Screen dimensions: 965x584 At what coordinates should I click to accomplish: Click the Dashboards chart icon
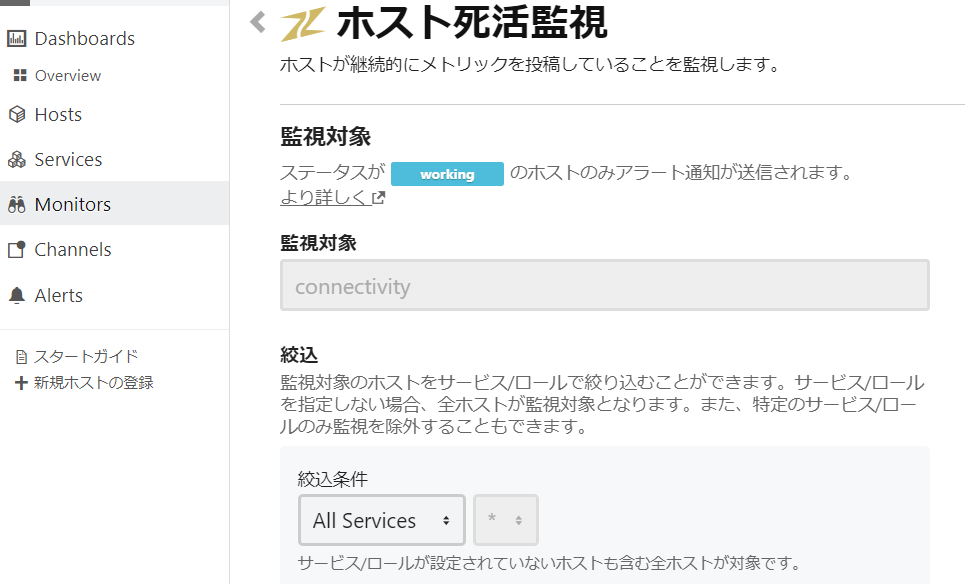(17, 39)
